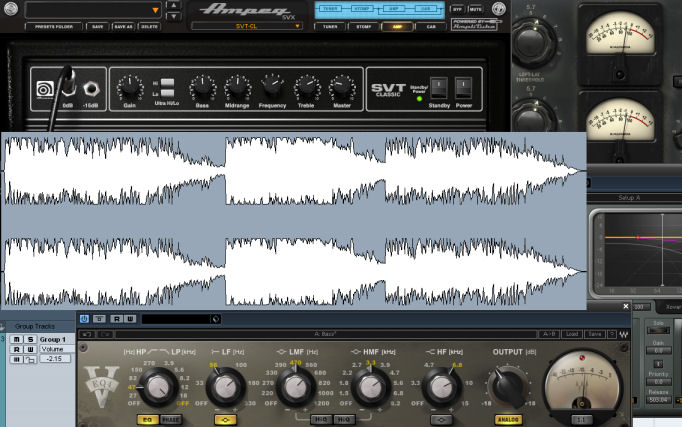Switch to the Cab tab in Ampeg SVX

click(x=431, y=27)
